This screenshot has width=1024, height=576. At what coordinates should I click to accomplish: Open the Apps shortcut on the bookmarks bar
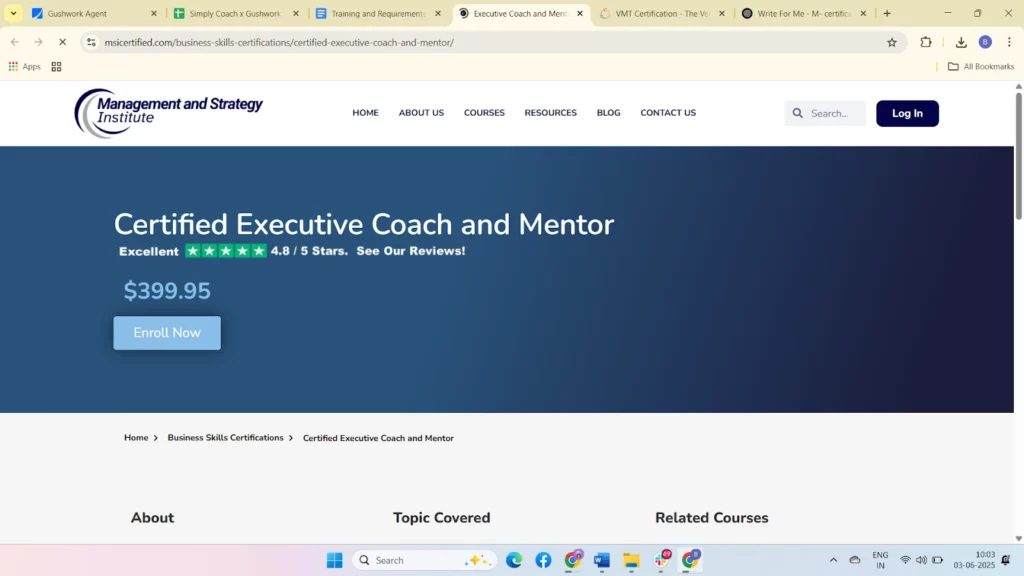coord(24,66)
